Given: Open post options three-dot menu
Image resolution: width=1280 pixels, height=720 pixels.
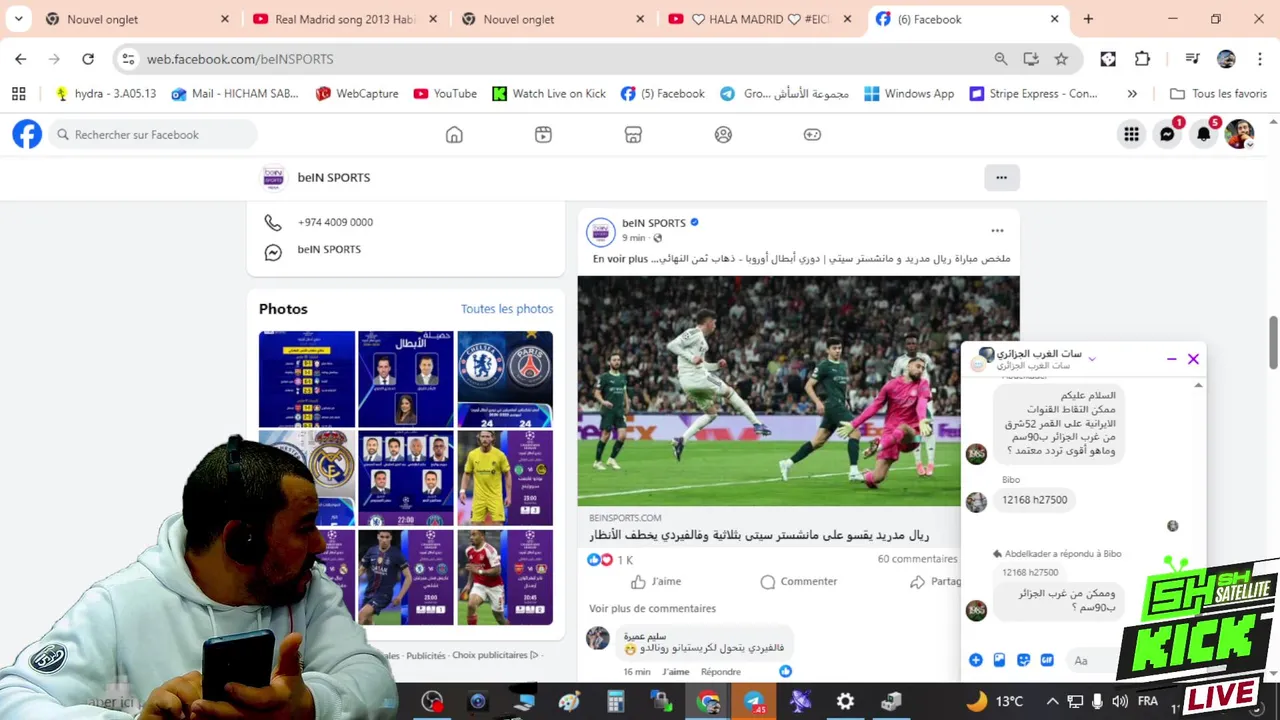Looking at the screenshot, I should (x=997, y=231).
